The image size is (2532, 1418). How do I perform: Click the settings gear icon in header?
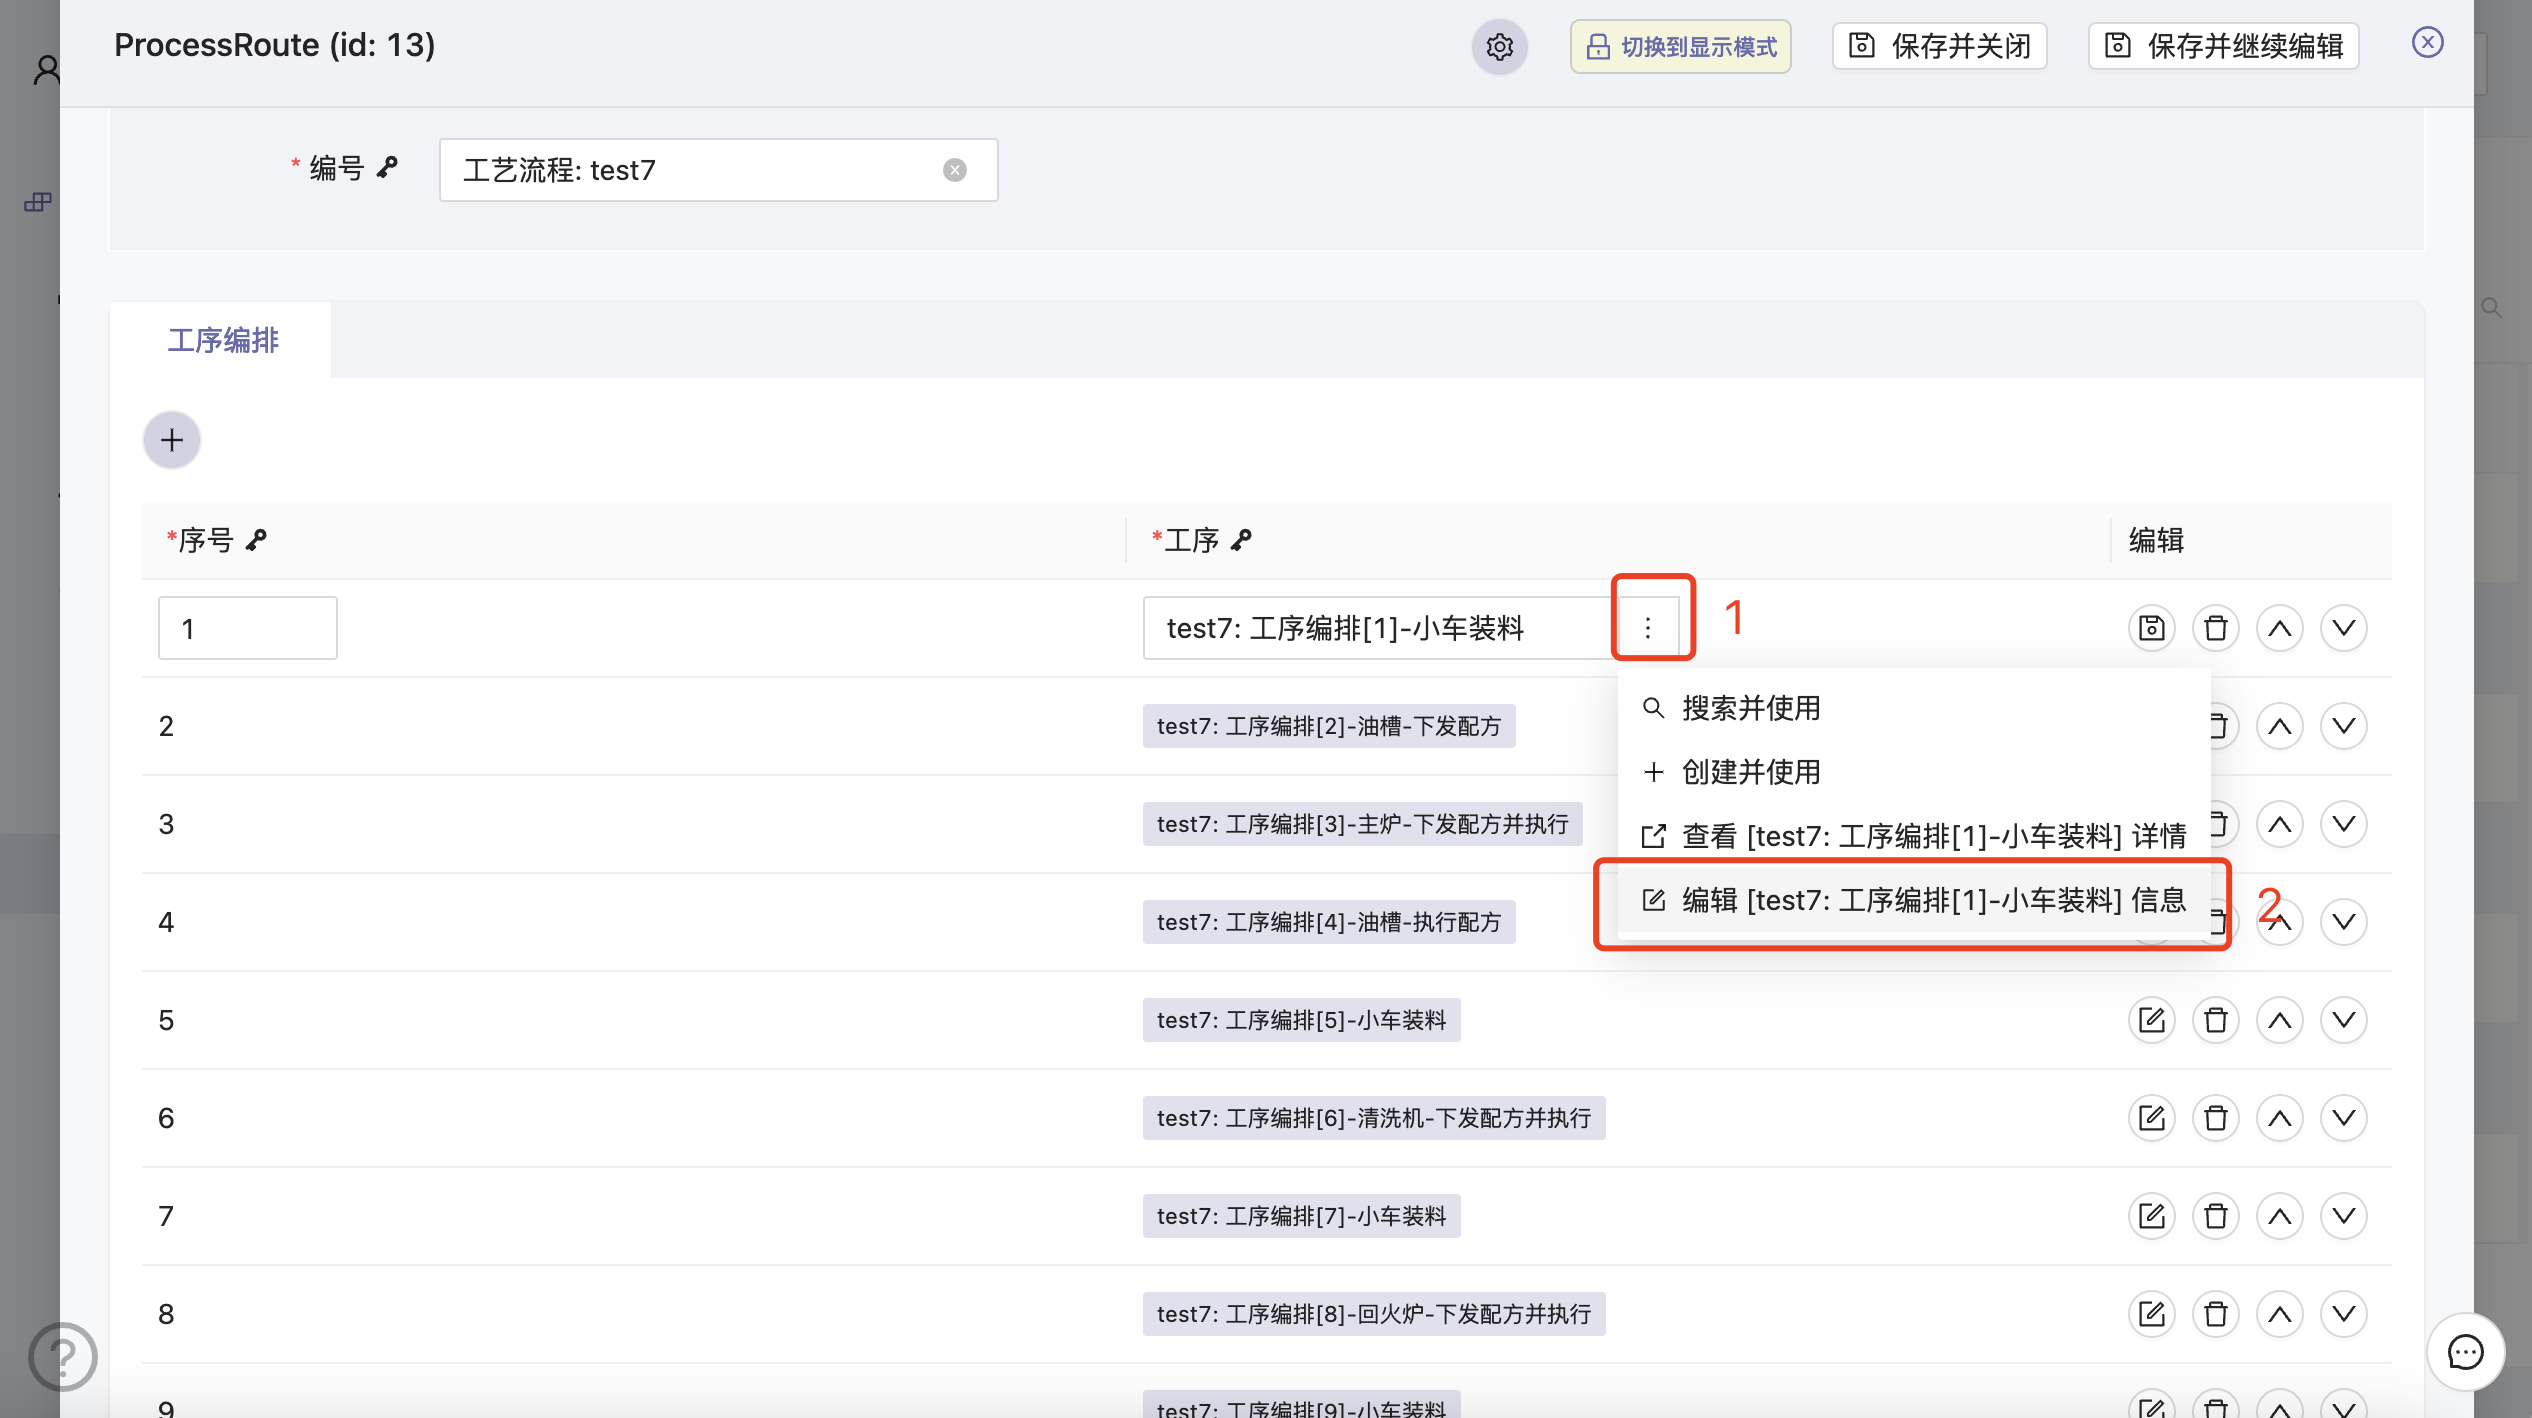click(1499, 47)
